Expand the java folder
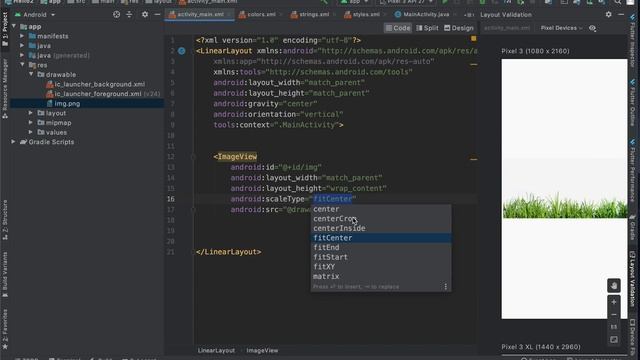This screenshot has width=640, height=360. [22, 46]
